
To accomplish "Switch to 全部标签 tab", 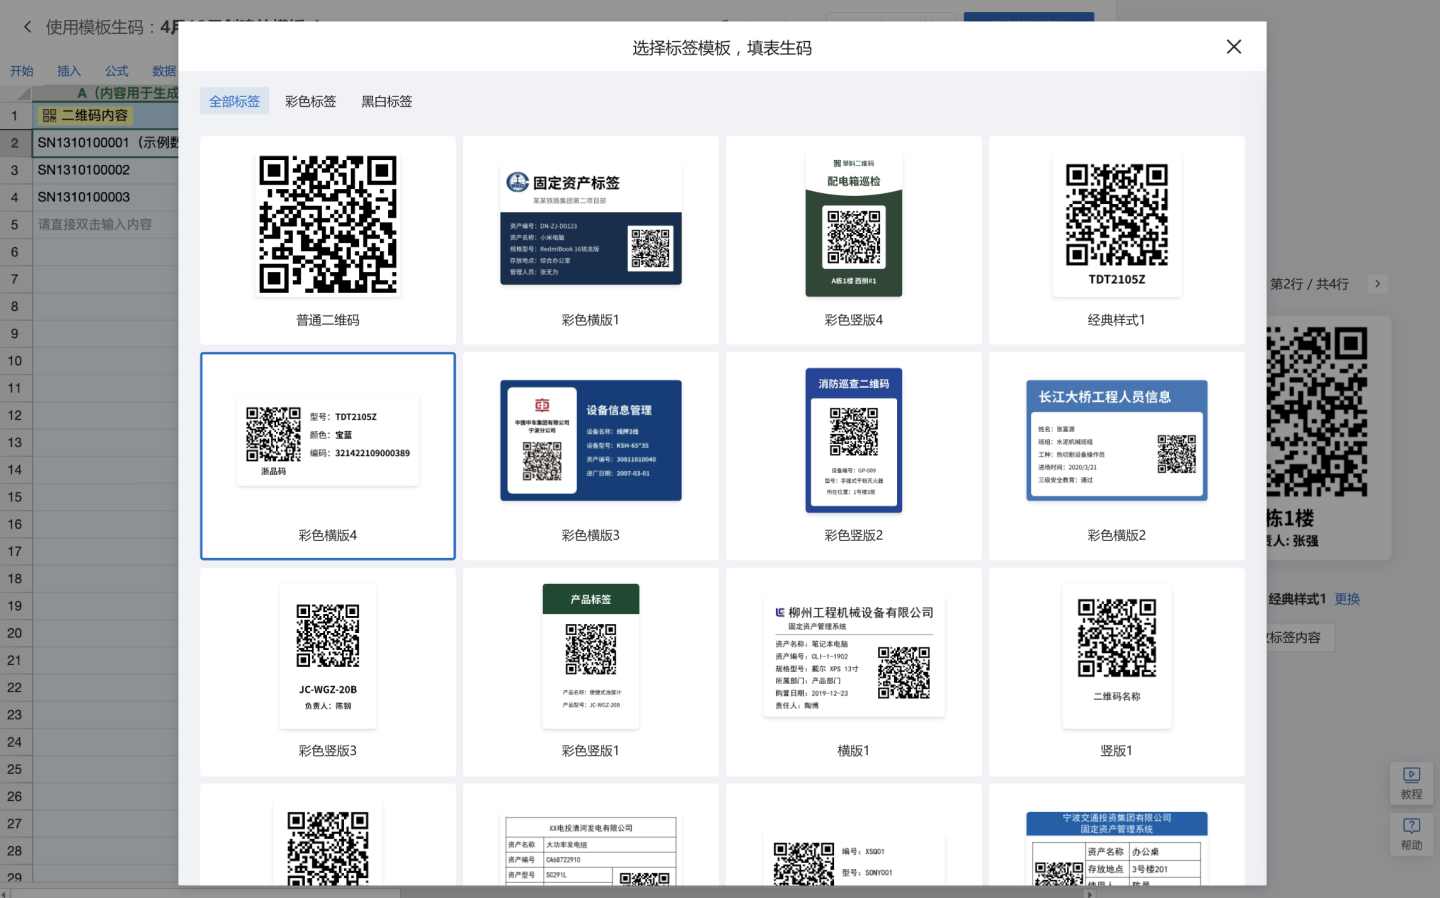I will tap(234, 101).
